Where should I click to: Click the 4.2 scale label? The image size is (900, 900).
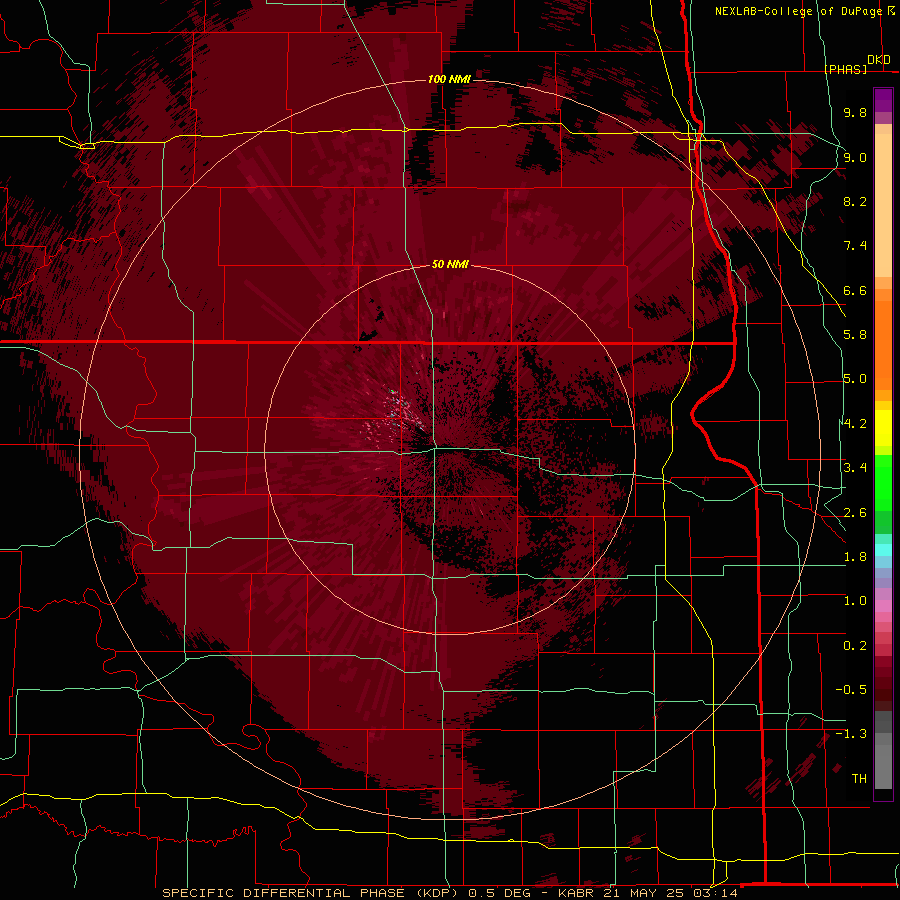click(855, 424)
